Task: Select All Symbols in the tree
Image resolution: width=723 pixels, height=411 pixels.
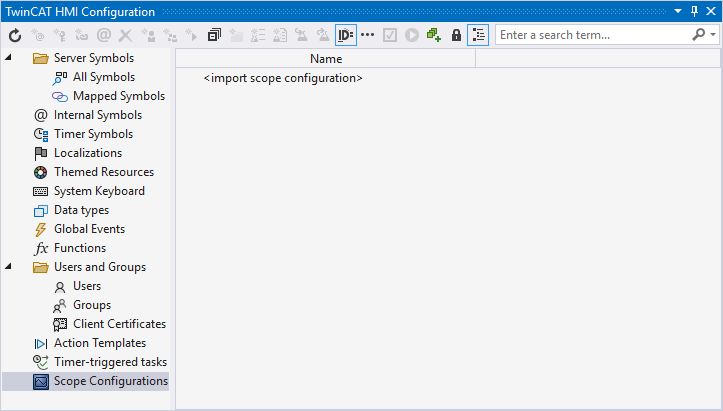Action: point(104,77)
